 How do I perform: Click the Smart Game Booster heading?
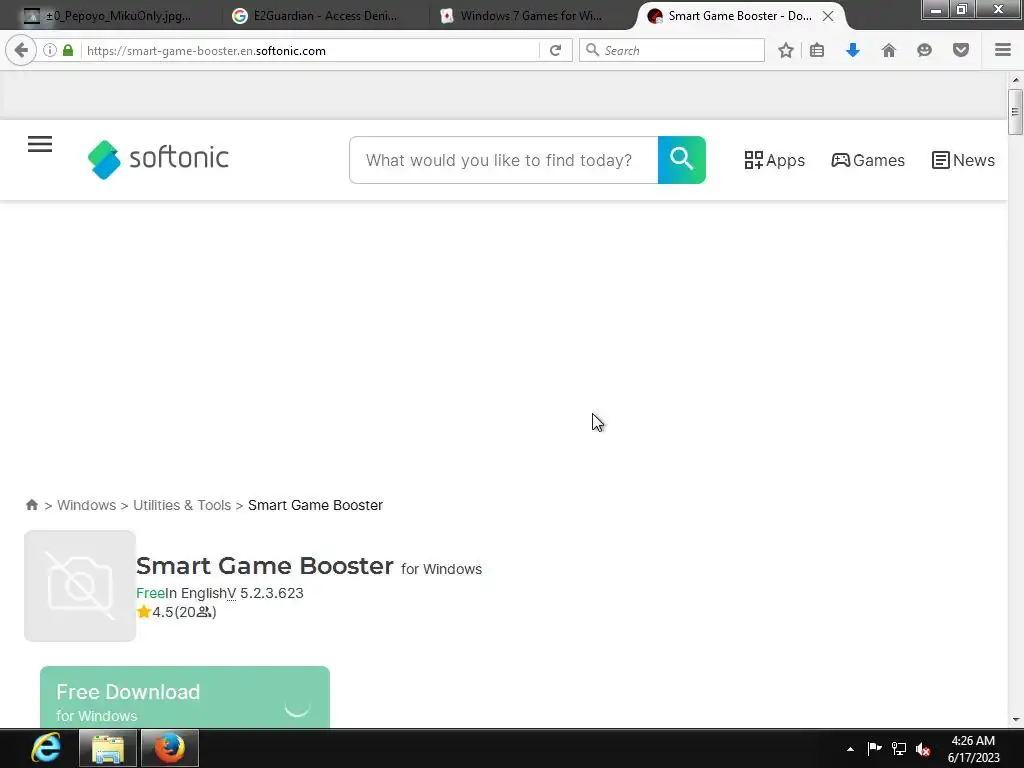[264, 566]
